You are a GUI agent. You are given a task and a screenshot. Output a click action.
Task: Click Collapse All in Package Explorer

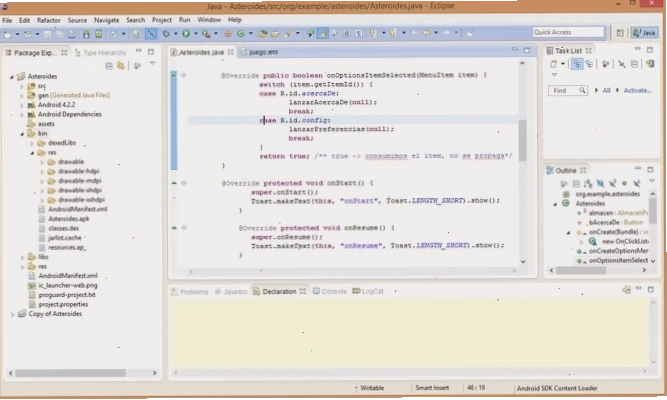[109, 66]
